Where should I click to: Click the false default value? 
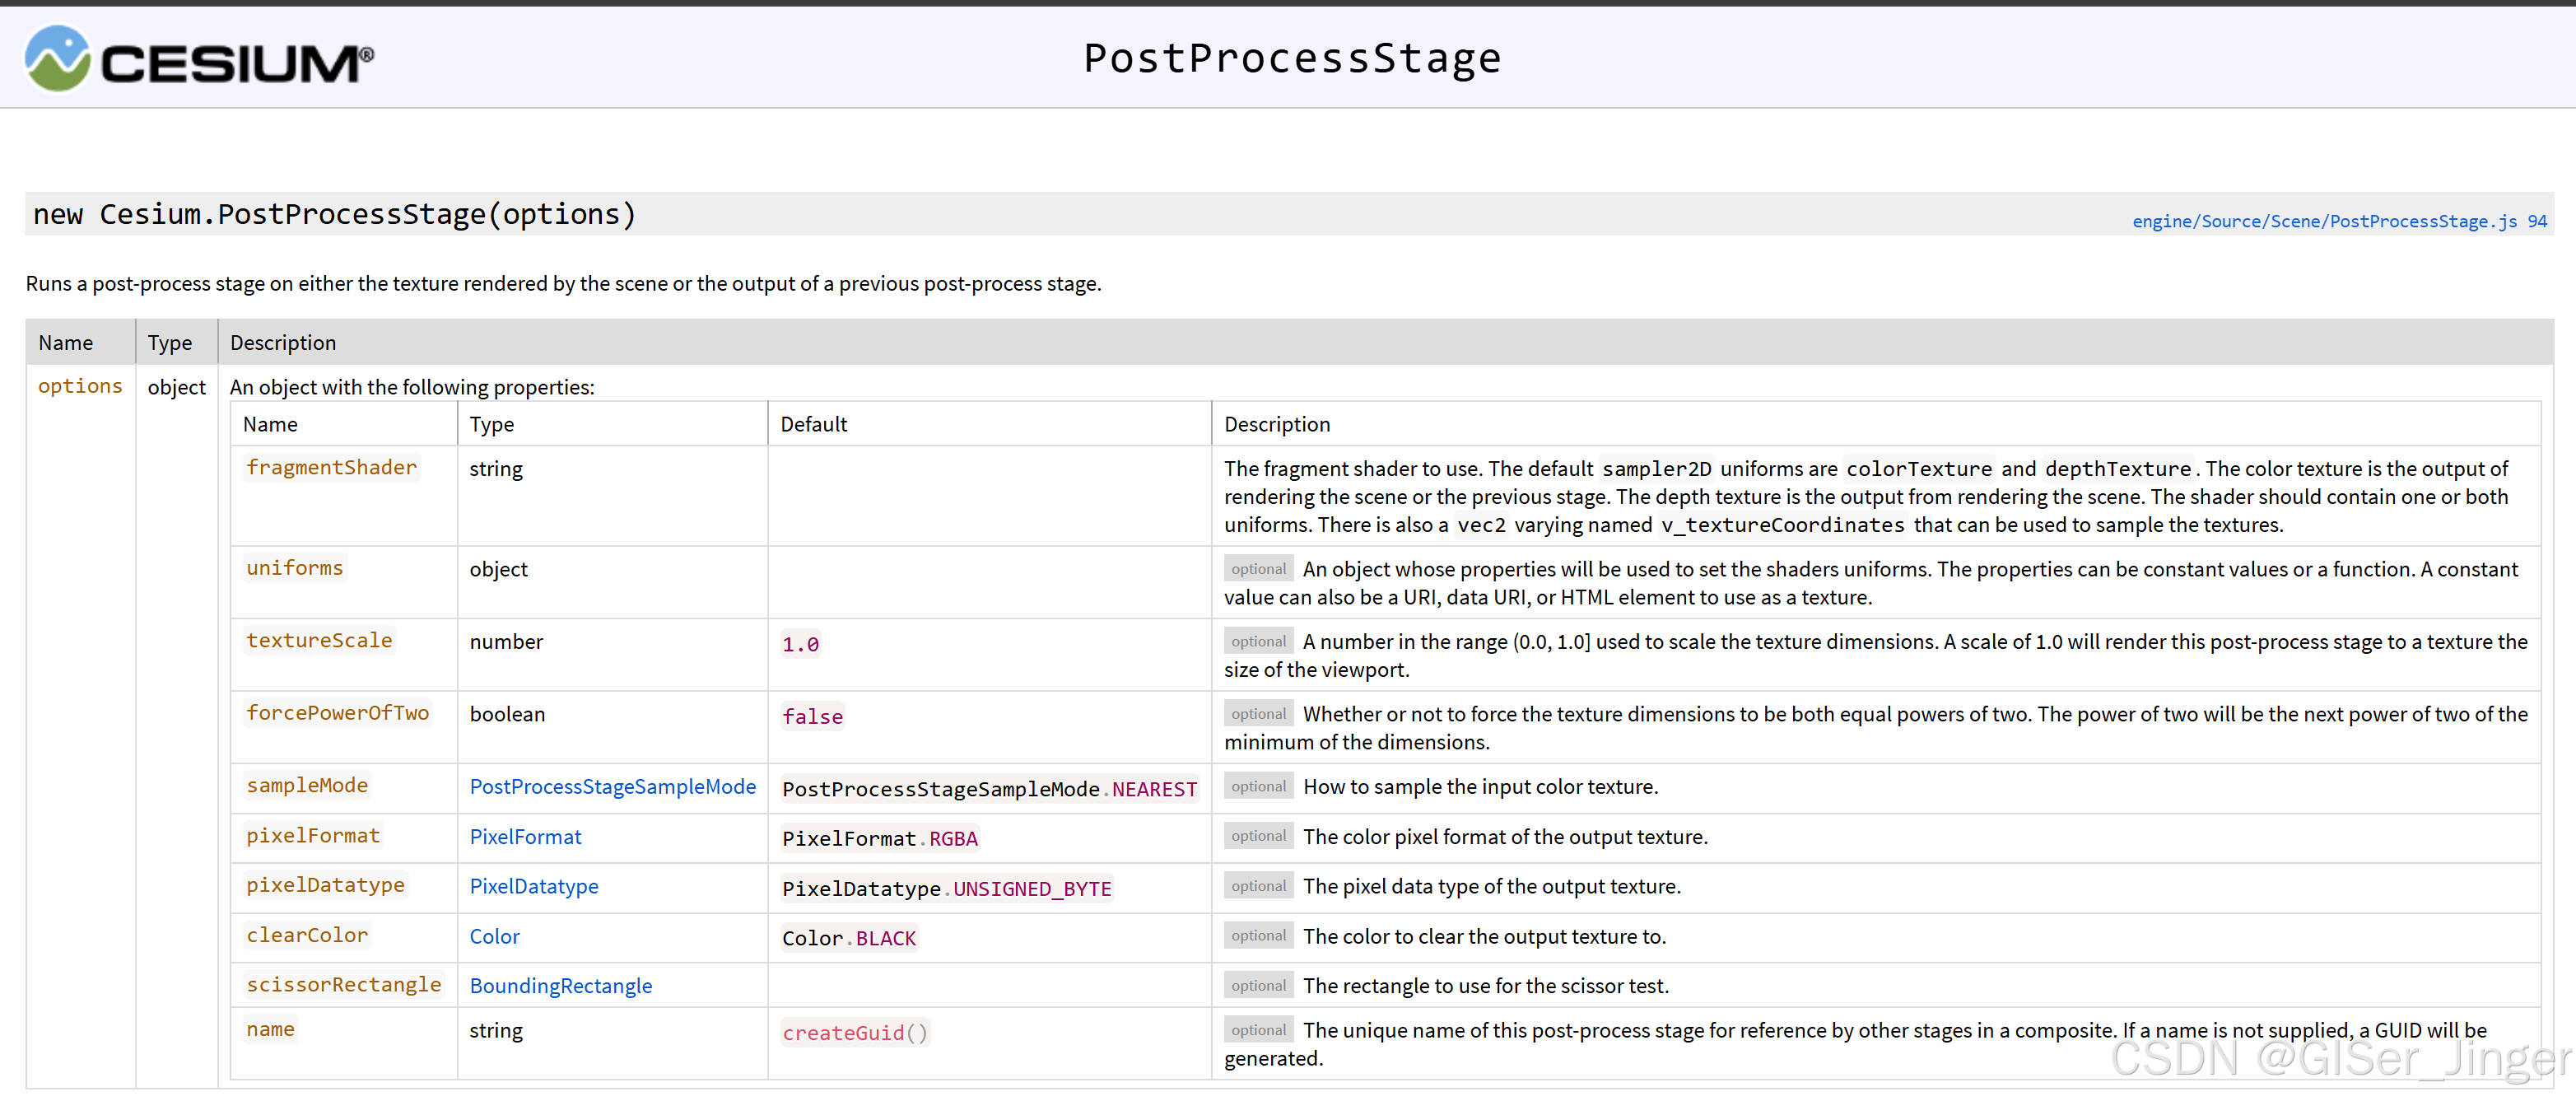(x=813, y=717)
